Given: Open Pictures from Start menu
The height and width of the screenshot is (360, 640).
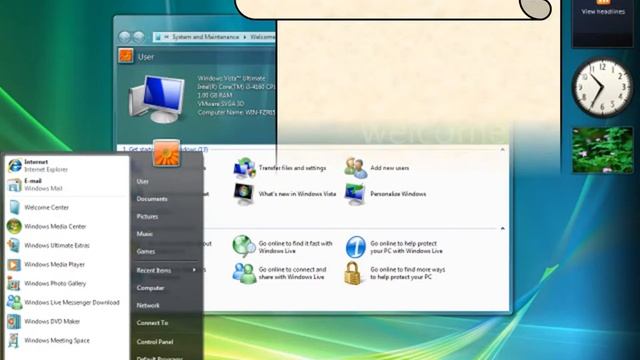Looking at the screenshot, I should point(147,216).
